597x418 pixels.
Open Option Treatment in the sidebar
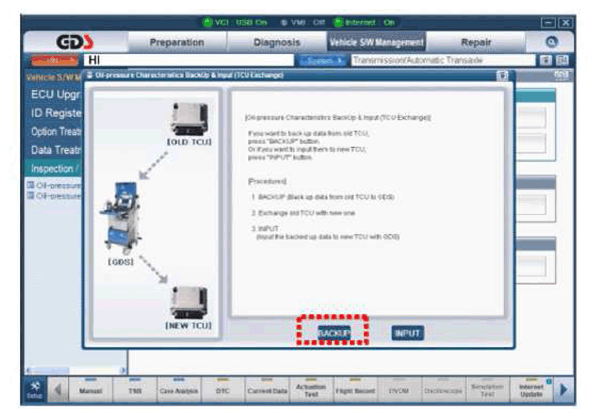[x=56, y=131]
